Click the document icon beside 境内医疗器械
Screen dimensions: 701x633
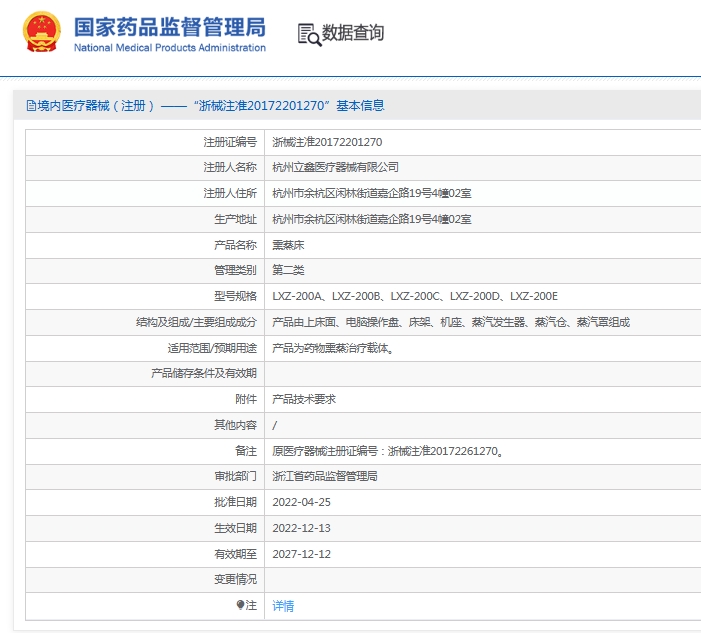pyautogui.click(x=31, y=106)
